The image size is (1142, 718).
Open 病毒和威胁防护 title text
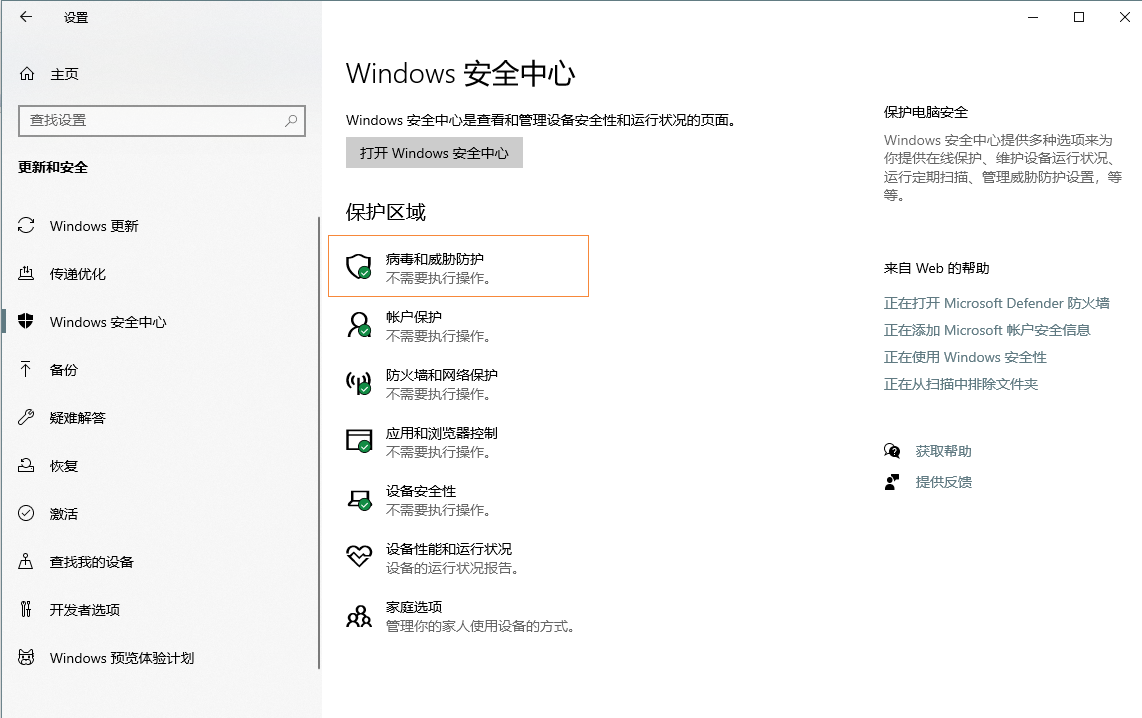[x=435, y=259]
